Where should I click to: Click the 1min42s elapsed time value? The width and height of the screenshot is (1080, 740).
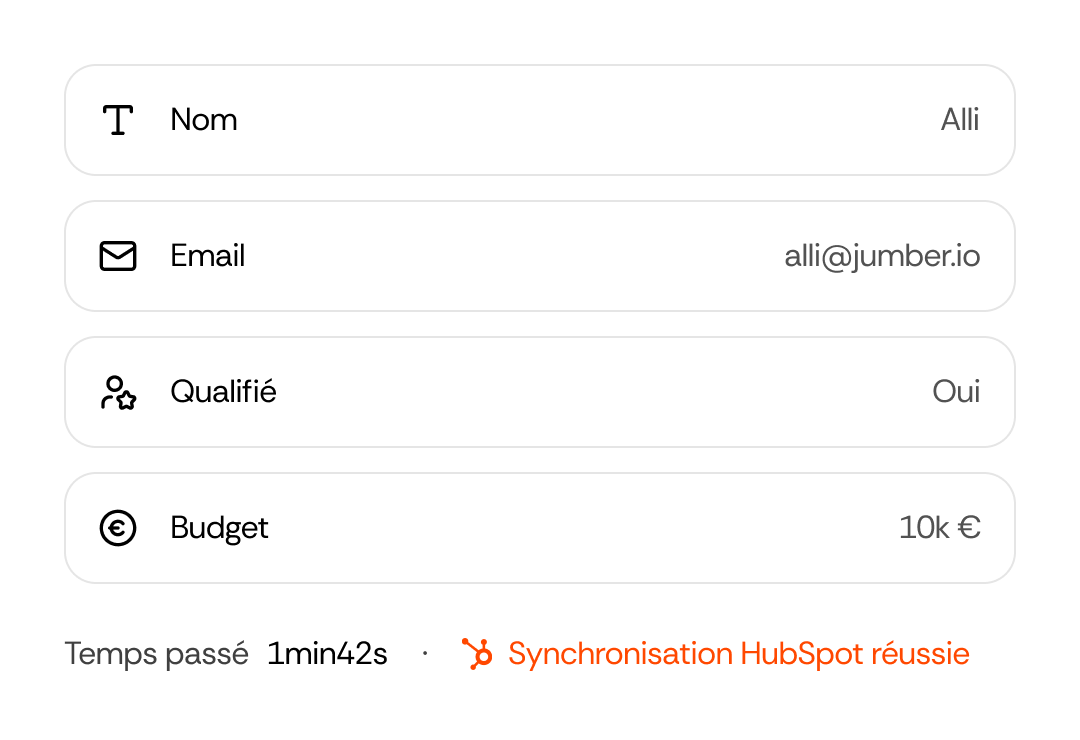327,654
